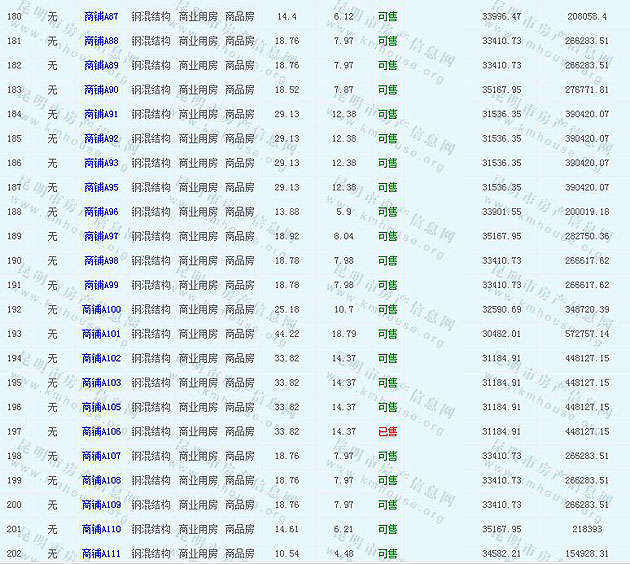Image resolution: width=630 pixels, height=564 pixels.
Task: Click on 商铺A95 link
Action: point(101,187)
